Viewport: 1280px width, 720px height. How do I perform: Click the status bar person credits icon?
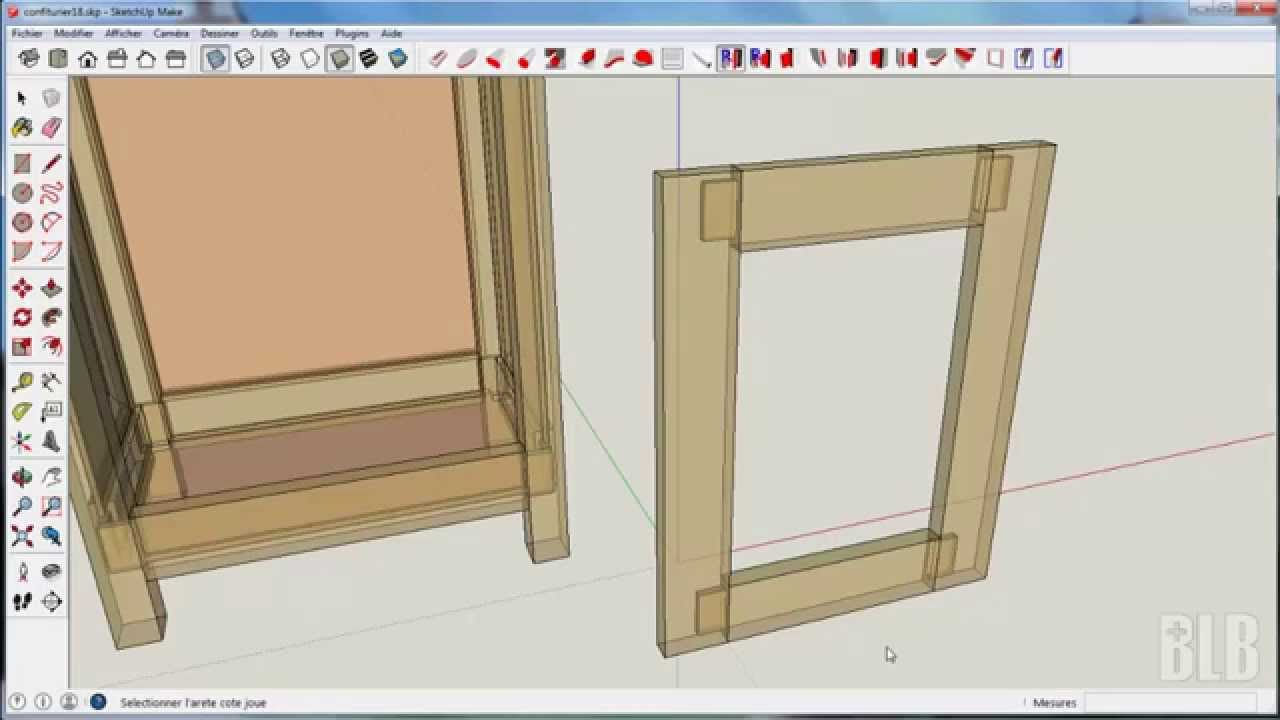coord(69,702)
